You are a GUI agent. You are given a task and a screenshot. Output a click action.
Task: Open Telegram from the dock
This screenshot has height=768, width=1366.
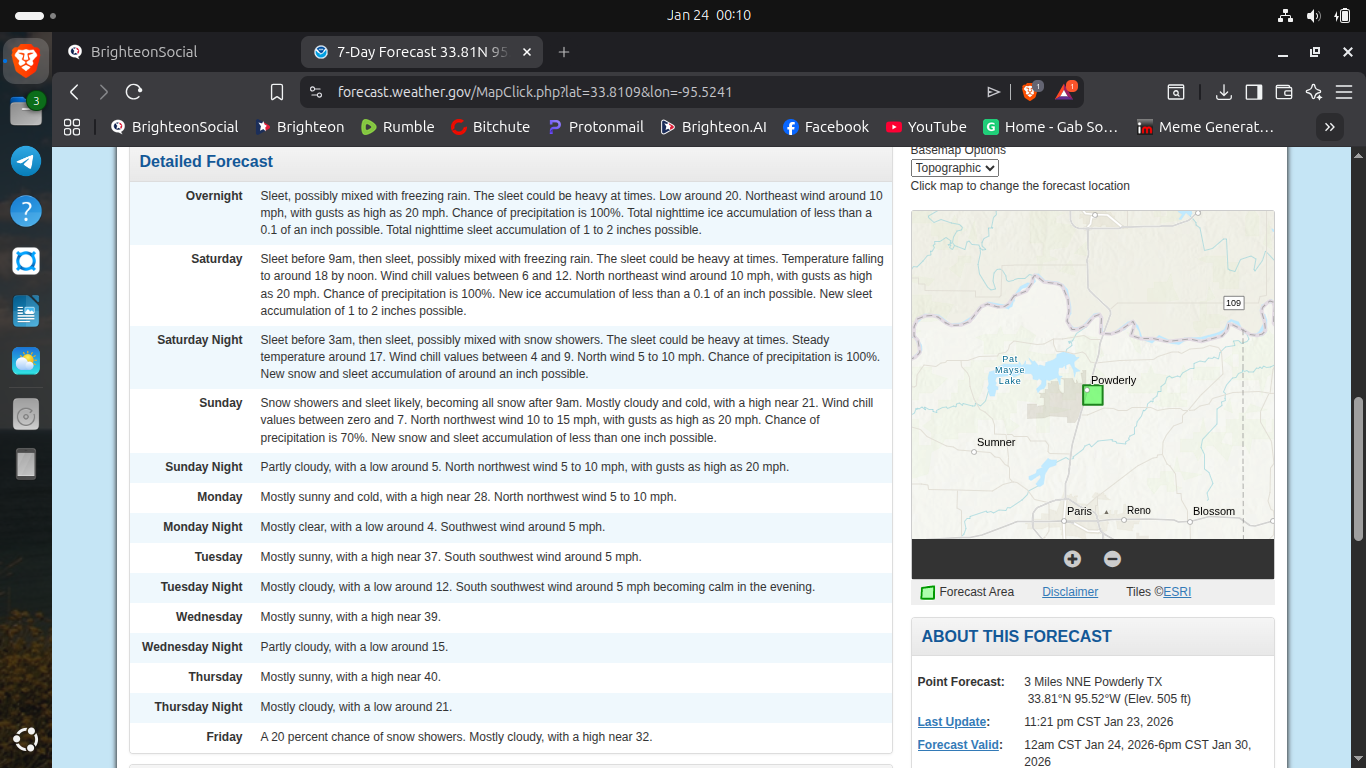tap(26, 160)
